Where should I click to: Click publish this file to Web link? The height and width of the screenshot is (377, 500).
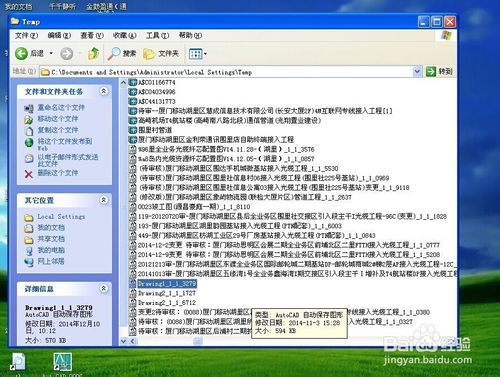click(x=65, y=144)
